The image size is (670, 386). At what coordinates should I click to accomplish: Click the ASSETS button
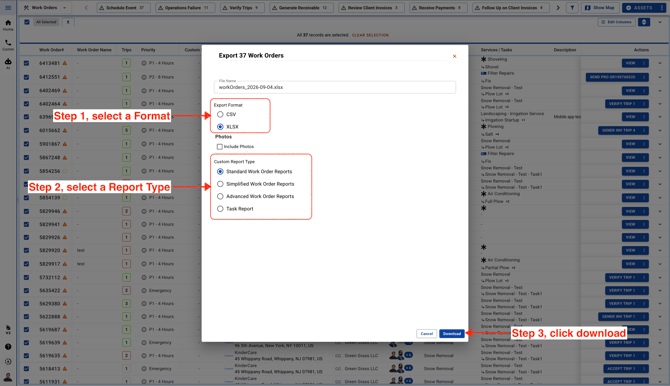tap(639, 8)
